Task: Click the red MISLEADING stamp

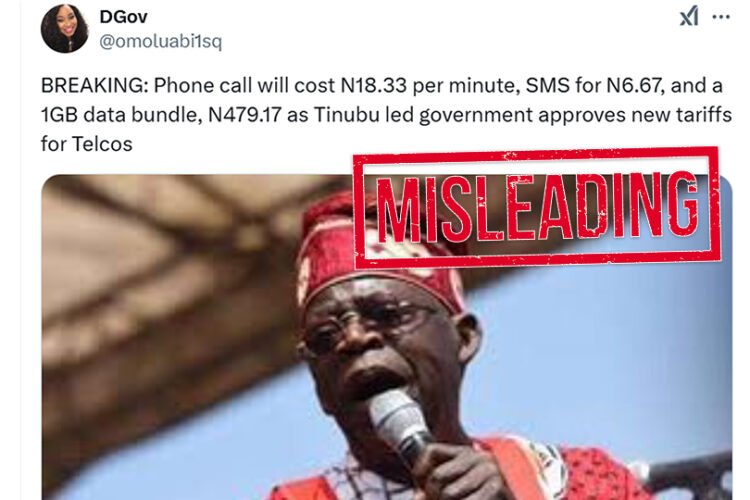Action: pos(537,208)
